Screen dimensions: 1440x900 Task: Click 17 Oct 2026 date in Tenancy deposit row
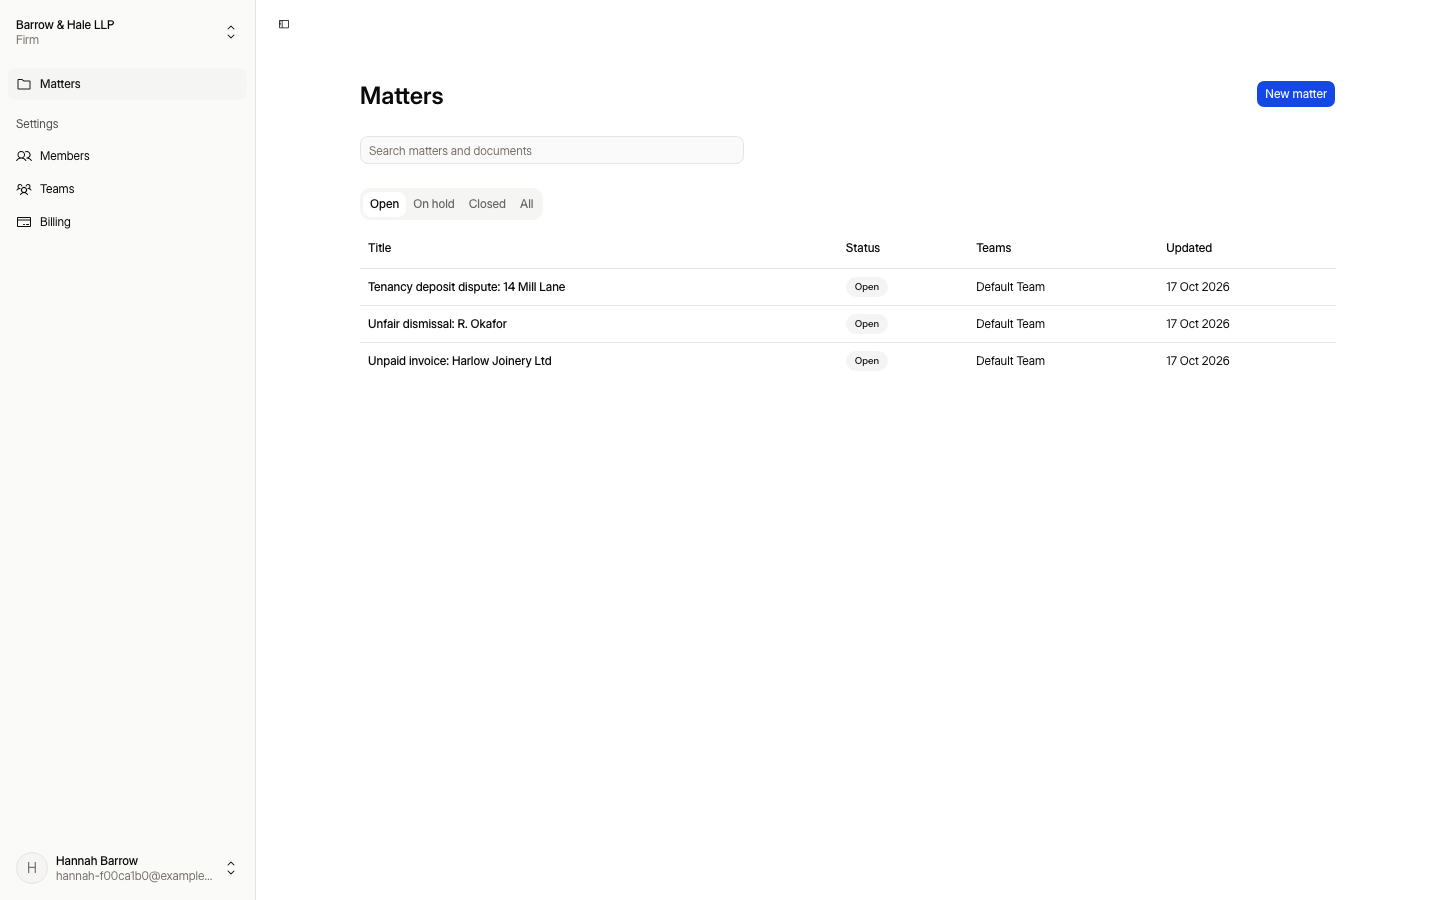pyautogui.click(x=1198, y=287)
